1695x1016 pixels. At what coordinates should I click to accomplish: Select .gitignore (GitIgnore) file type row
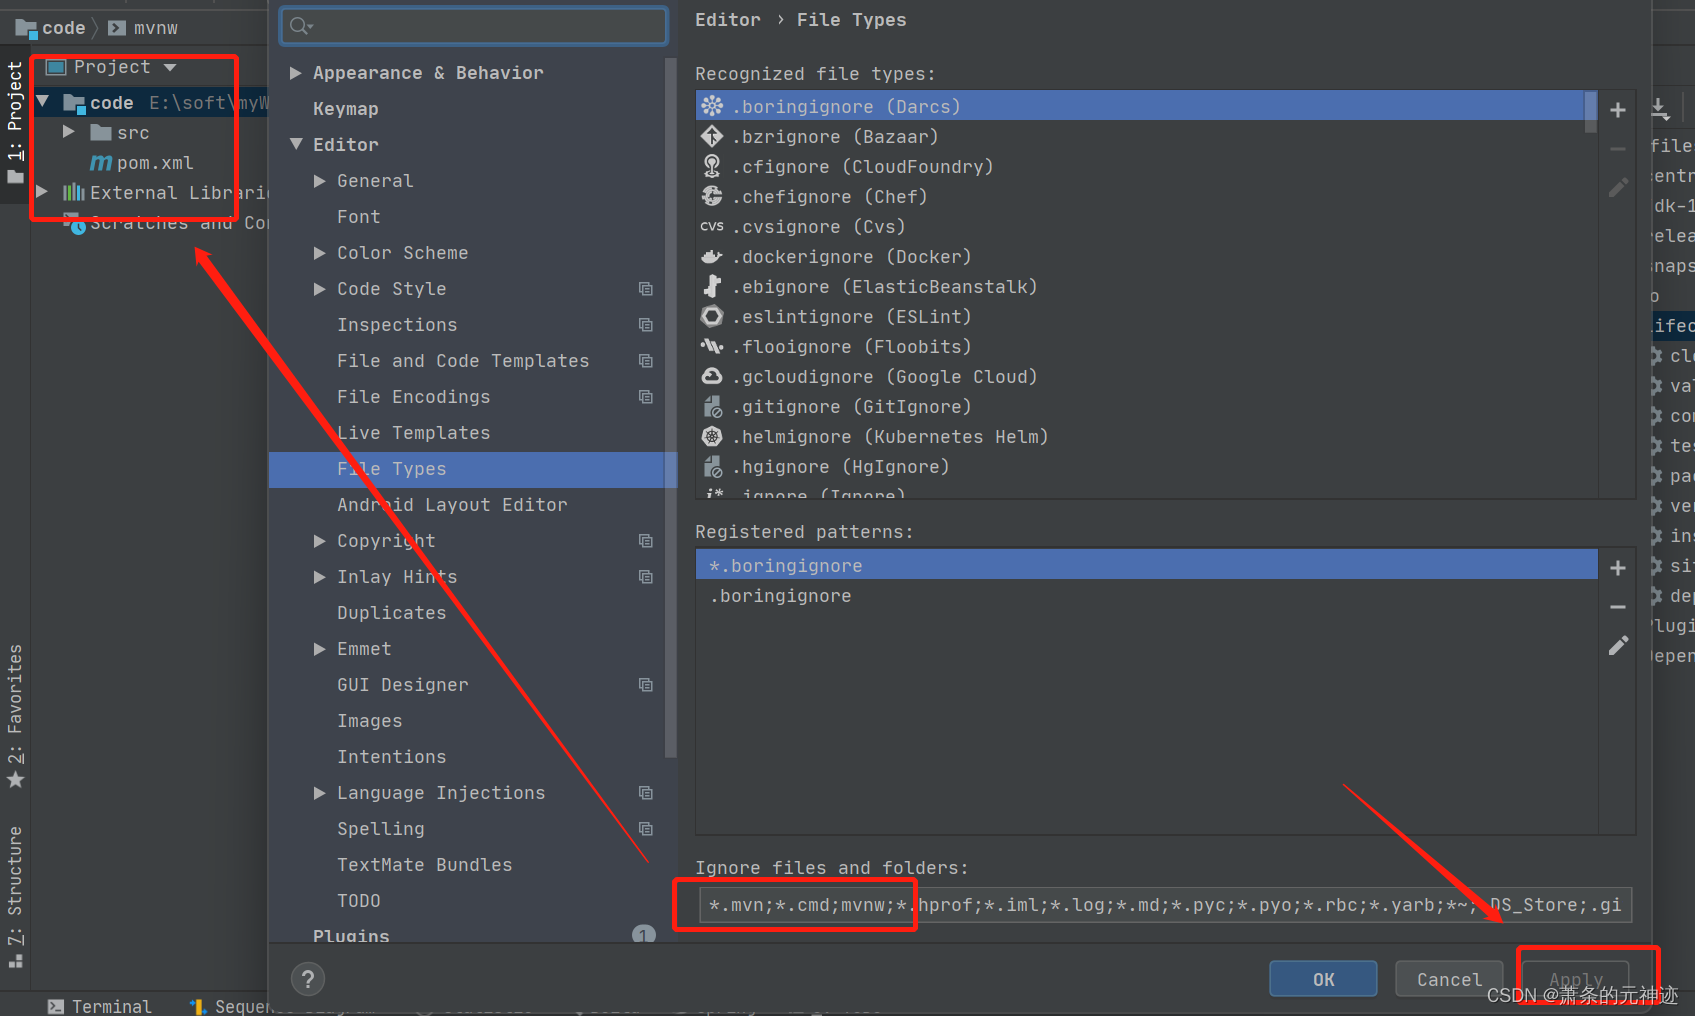click(1140, 406)
